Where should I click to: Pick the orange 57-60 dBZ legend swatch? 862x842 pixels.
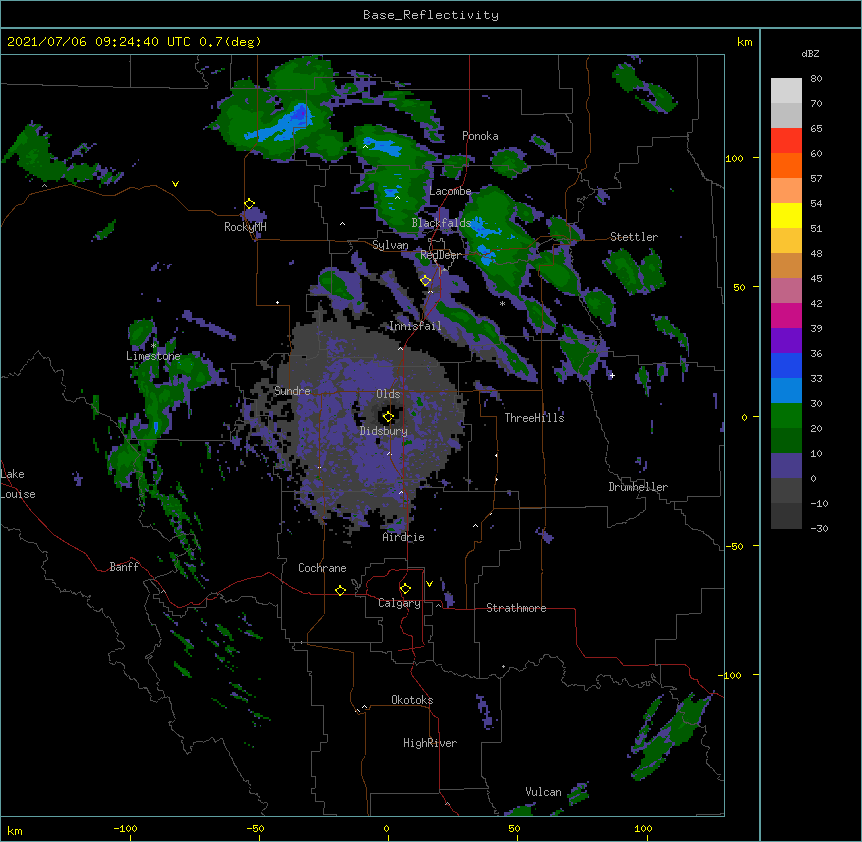786,165
